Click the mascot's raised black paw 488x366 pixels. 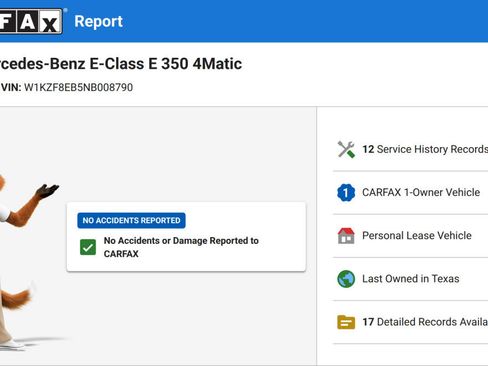tap(47, 191)
